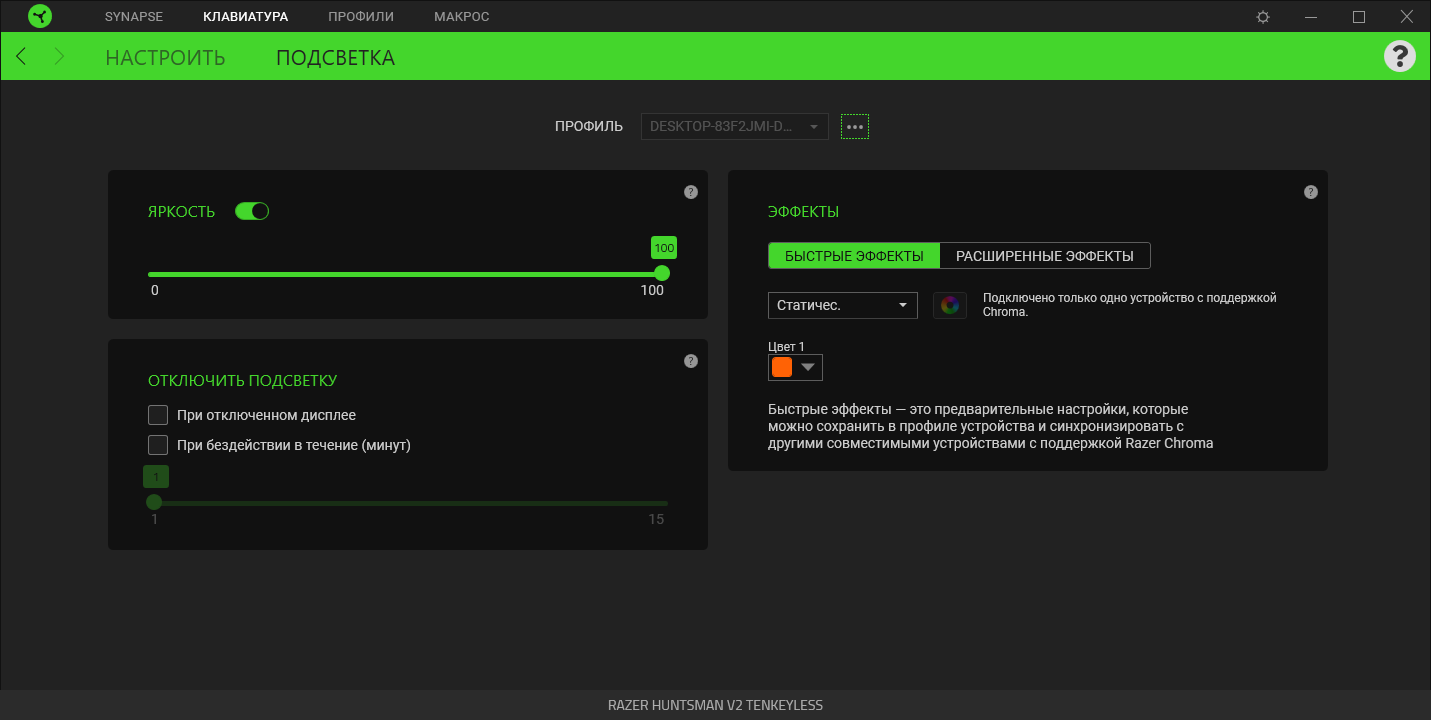This screenshot has width=1431, height=720.
Task: Maximize the Razer Synapse window
Action: [1359, 17]
